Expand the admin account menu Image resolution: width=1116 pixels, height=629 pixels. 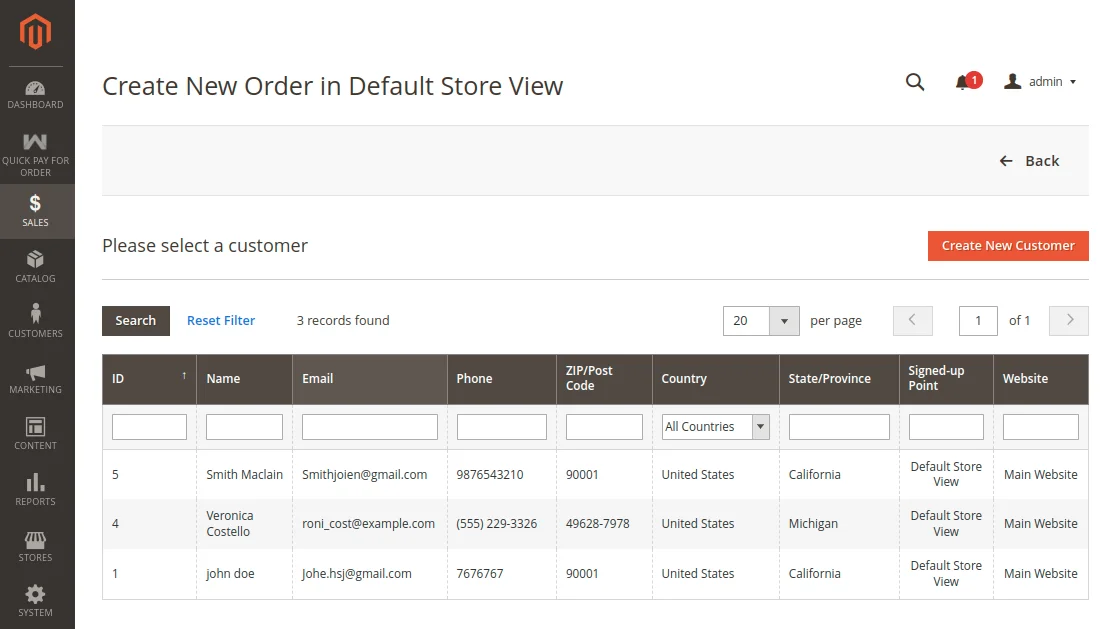[1040, 82]
